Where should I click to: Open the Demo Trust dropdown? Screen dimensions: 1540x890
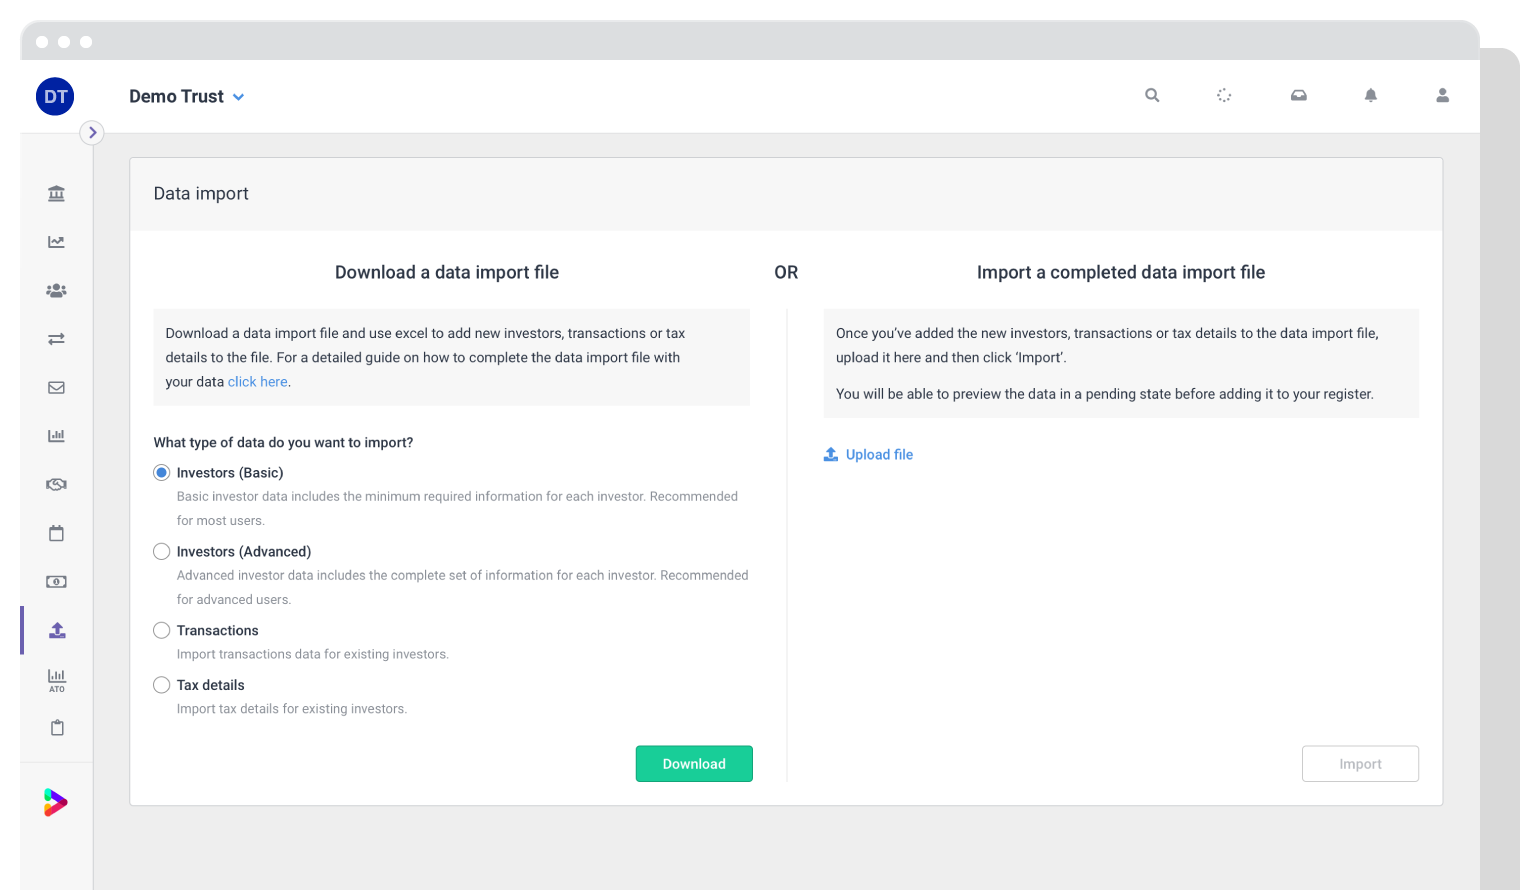point(187,96)
